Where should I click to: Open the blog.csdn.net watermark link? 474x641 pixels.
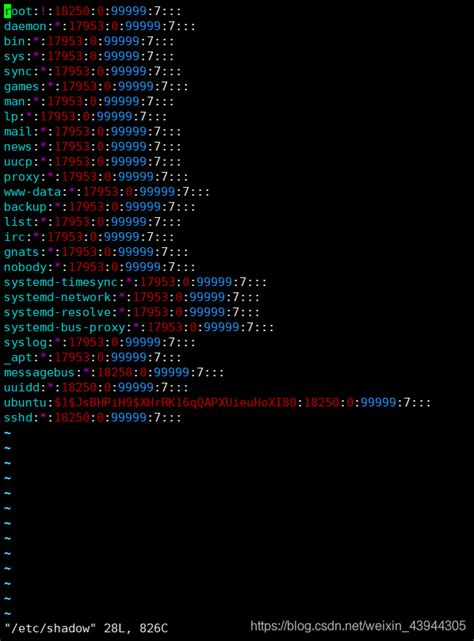(358, 626)
